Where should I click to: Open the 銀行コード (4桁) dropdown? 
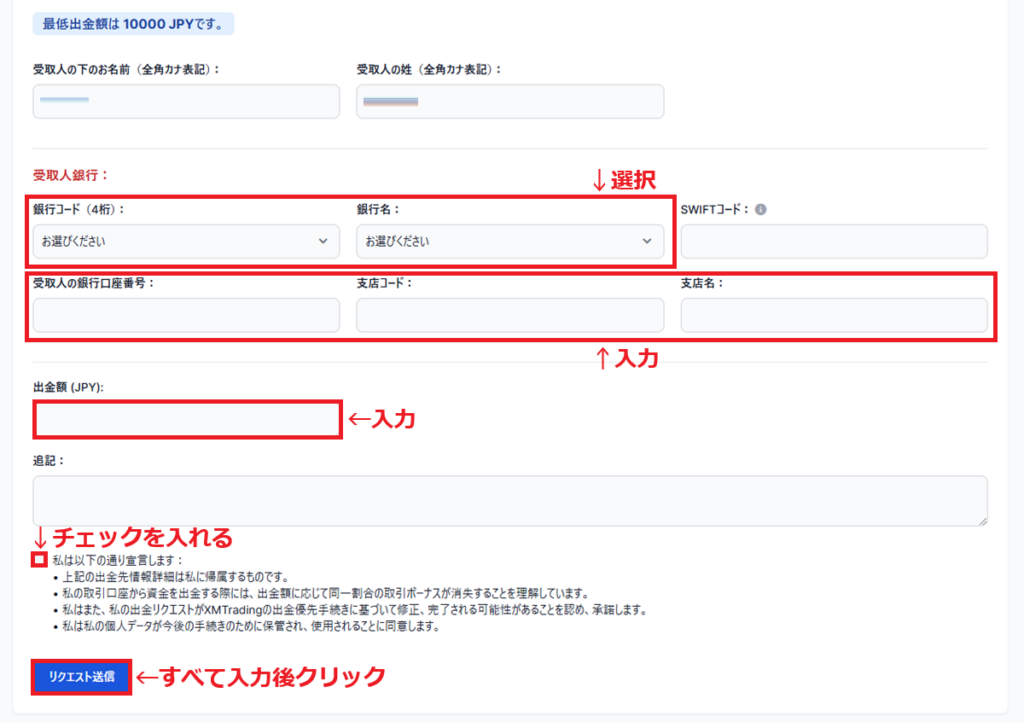click(x=185, y=242)
